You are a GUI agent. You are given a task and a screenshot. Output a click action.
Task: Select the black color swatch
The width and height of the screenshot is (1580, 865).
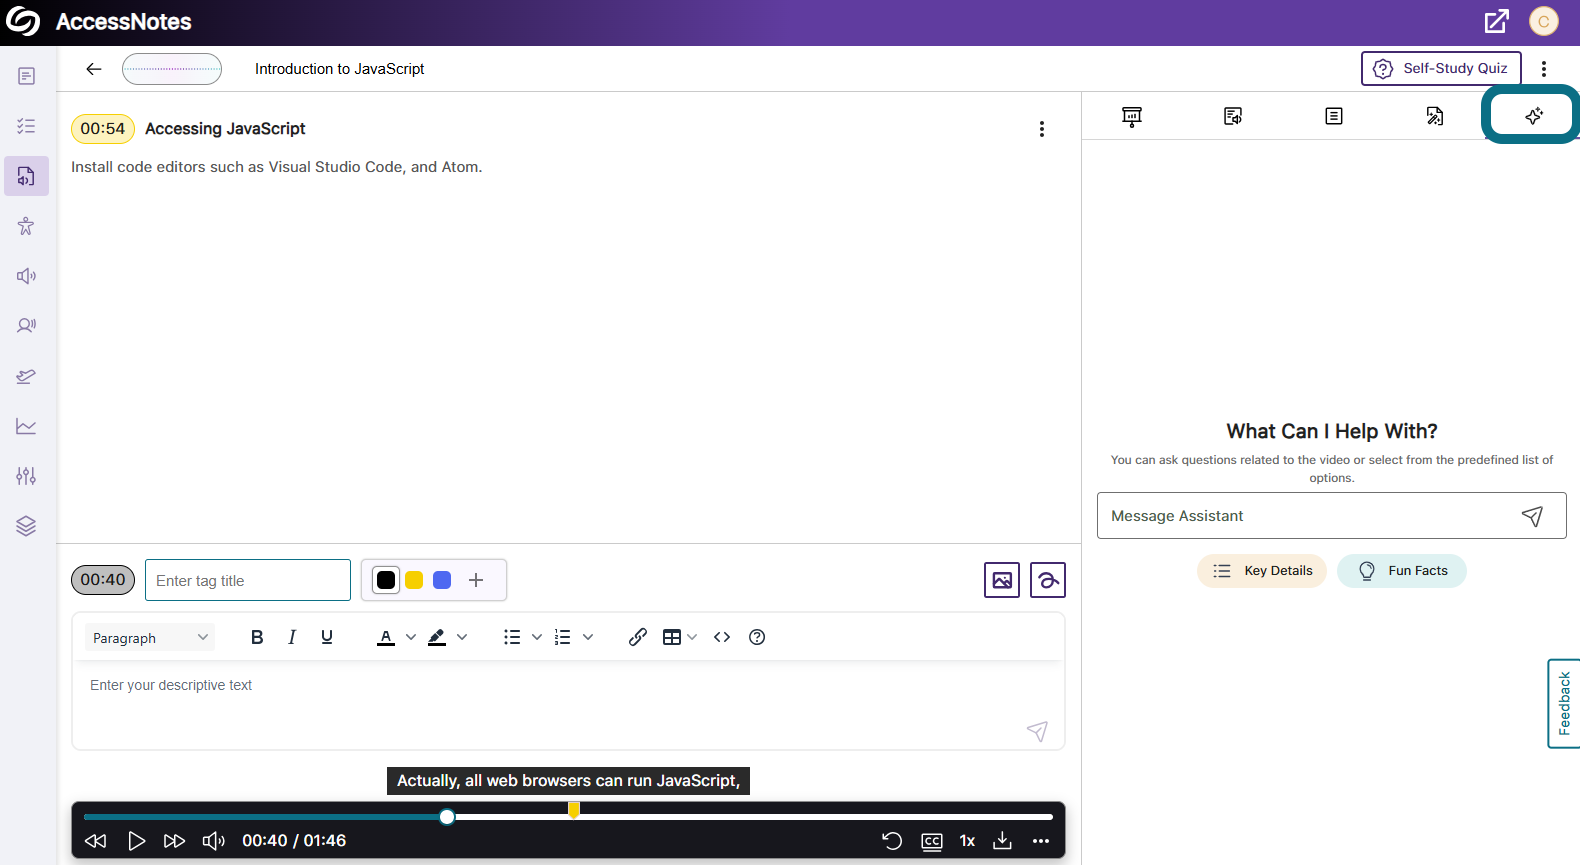(386, 580)
